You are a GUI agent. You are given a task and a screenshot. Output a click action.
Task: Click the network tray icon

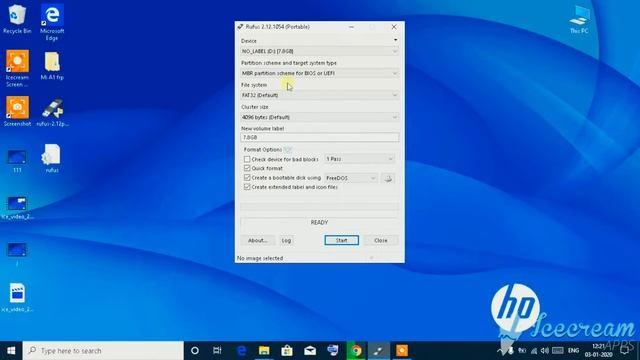point(533,351)
